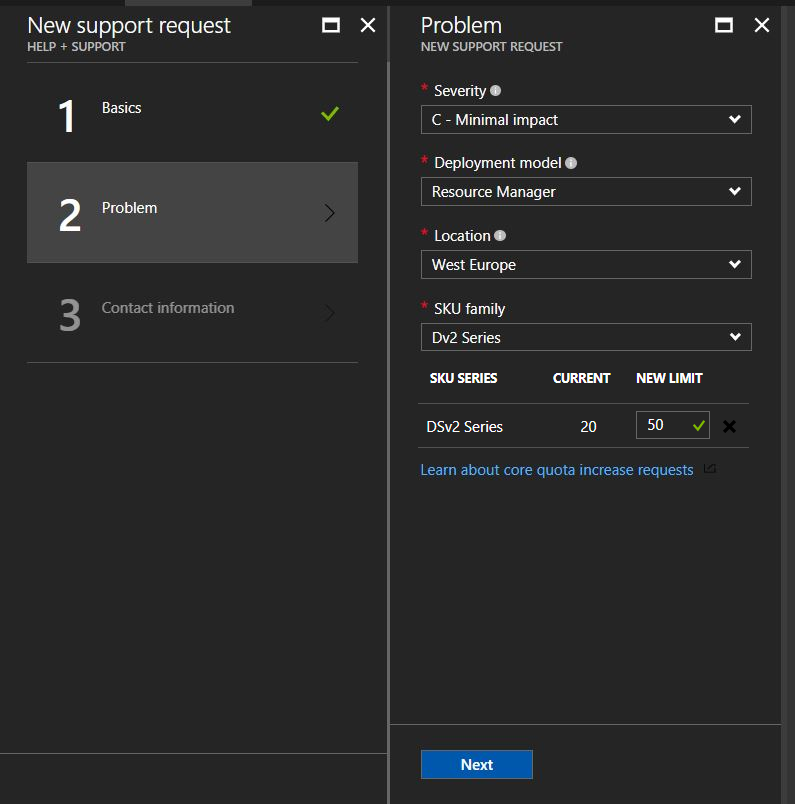Image resolution: width=795 pixels, height=804 pixels.
Task: Close the Problem blade
Action: click(x=762, y=26)
